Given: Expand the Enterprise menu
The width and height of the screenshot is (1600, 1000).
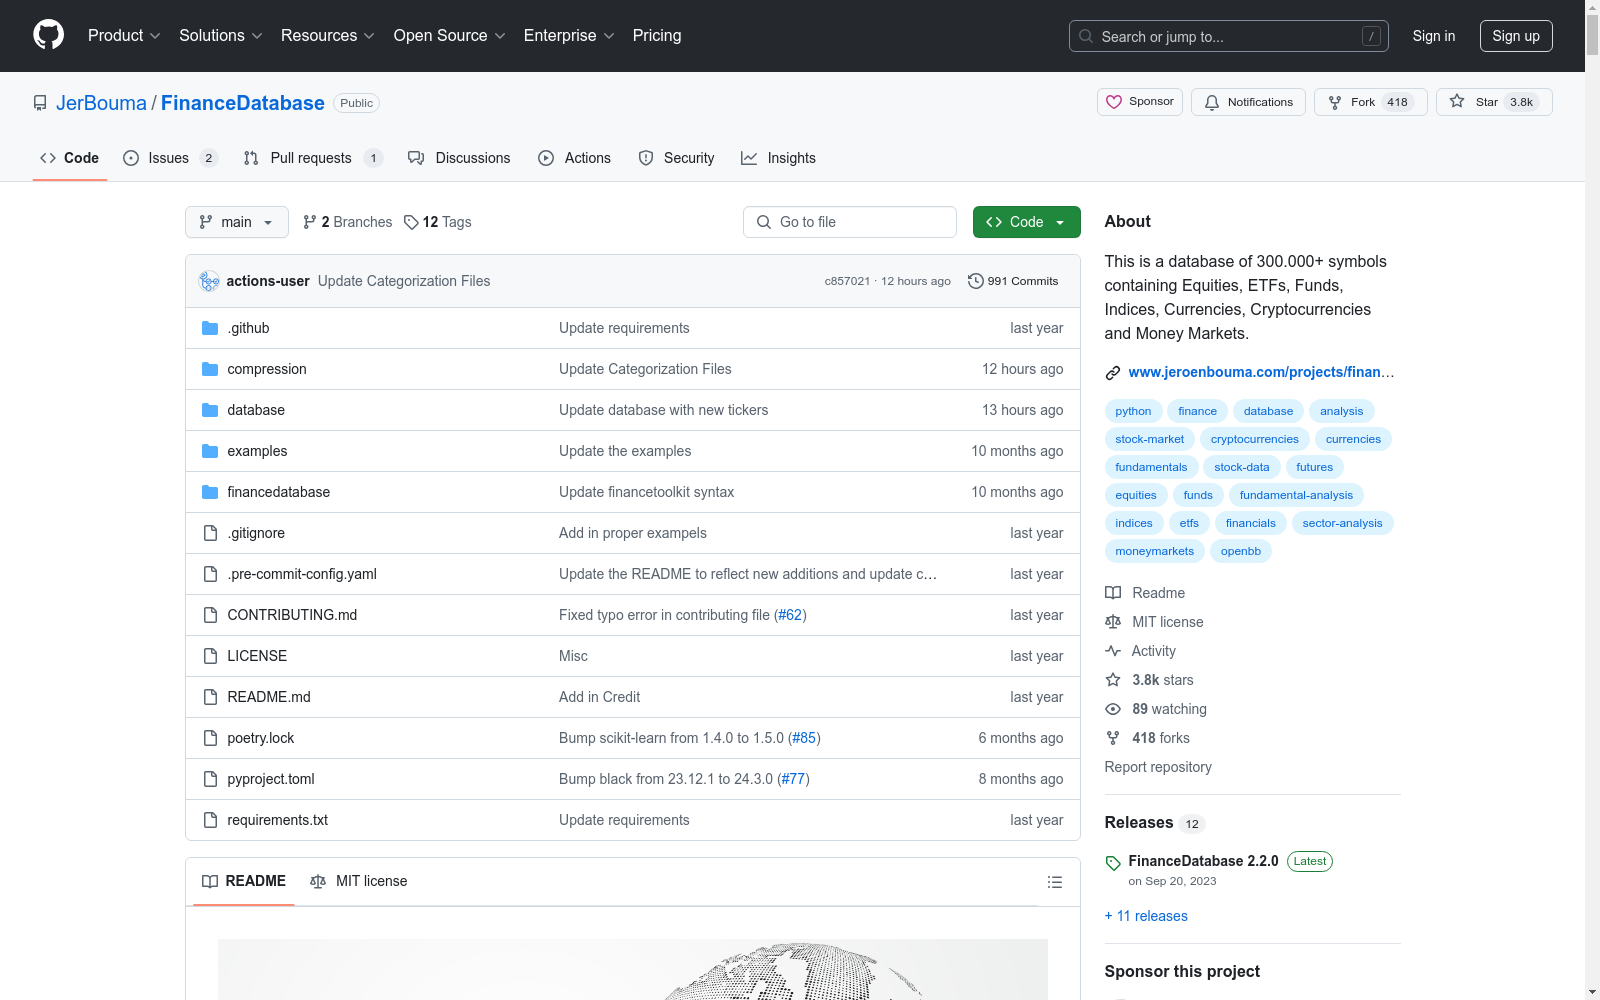Looking at the screenshot, I should click(569, 35).
